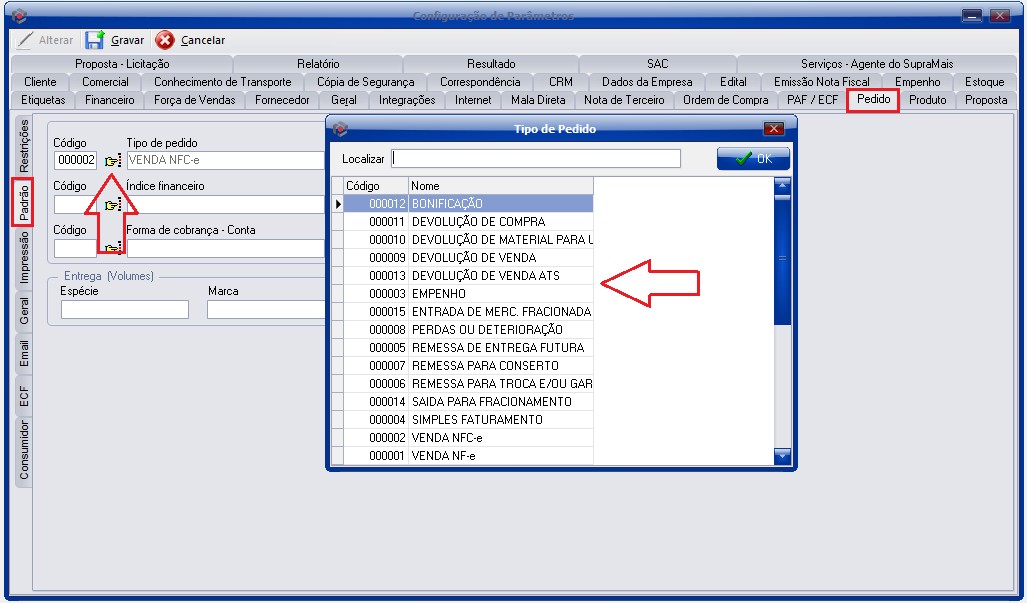Click the Localizar search field
Image resolution: width=1027 pixels, height=603 pixels.
pyautogui.click(x=536, y=159)
